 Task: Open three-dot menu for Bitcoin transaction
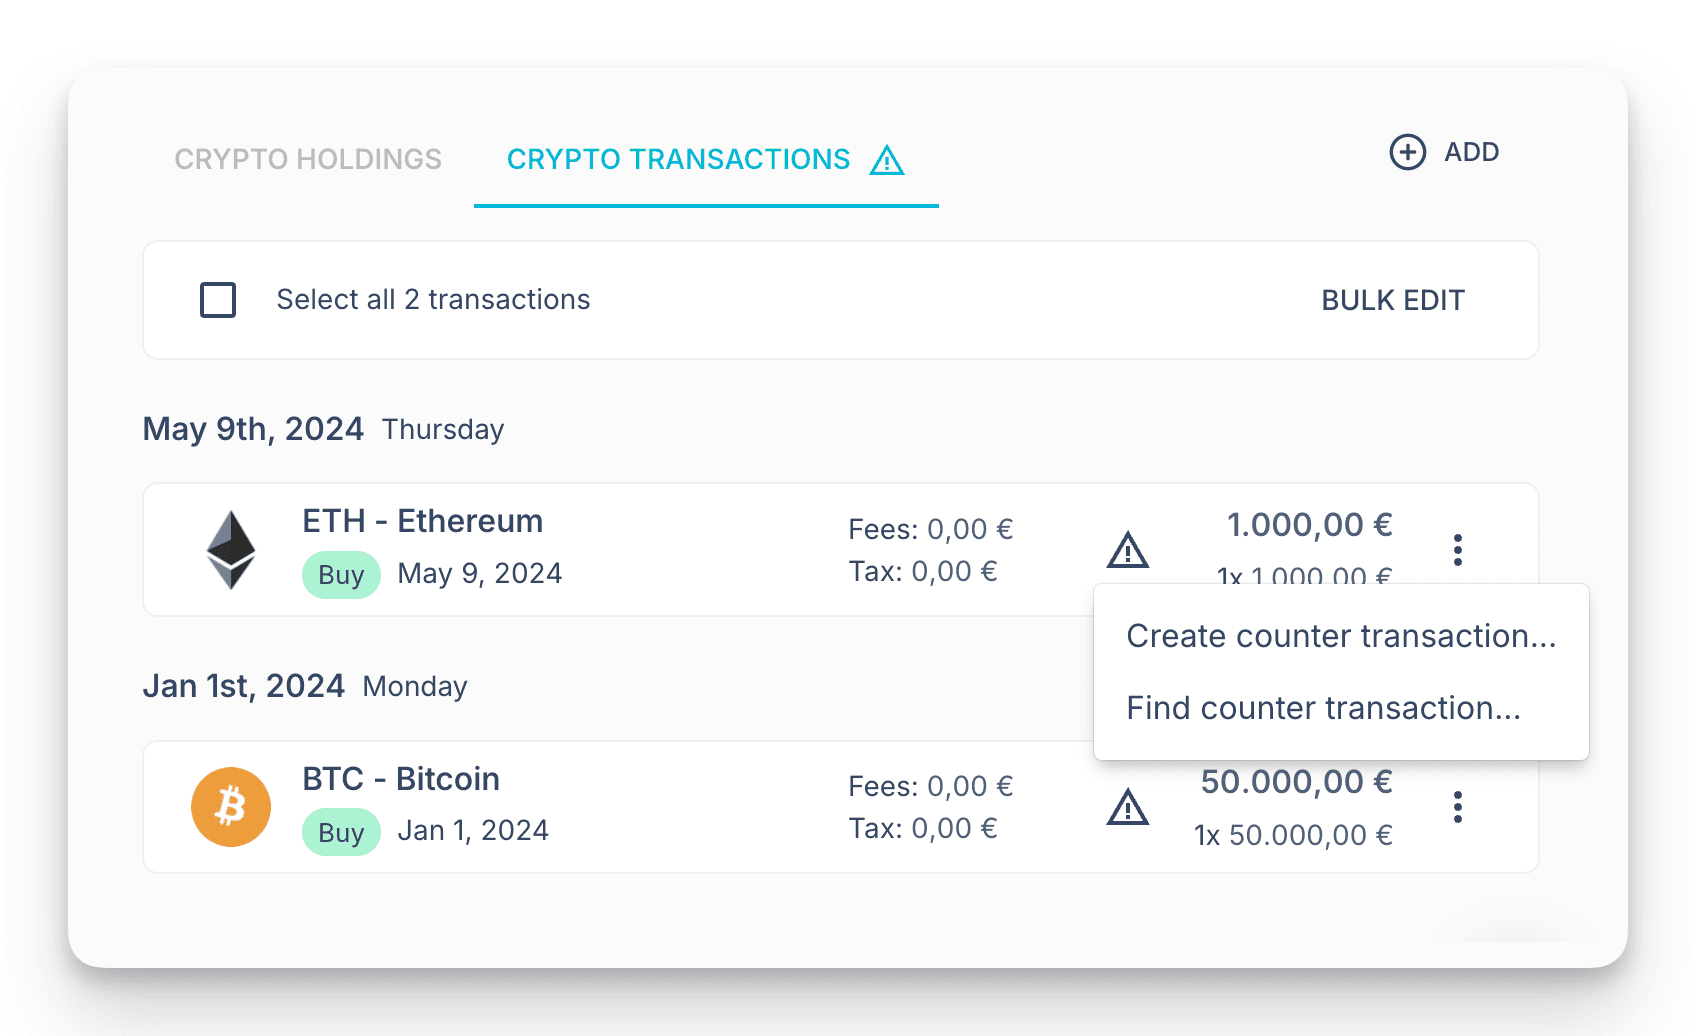[1458, 807]
